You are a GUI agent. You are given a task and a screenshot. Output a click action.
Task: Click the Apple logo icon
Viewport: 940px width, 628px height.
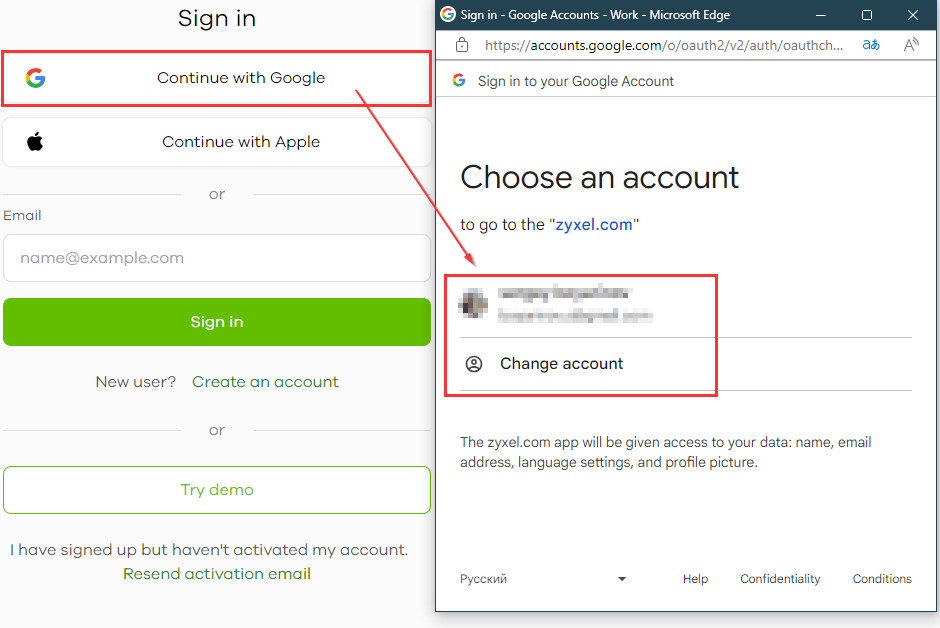point(35,142)
